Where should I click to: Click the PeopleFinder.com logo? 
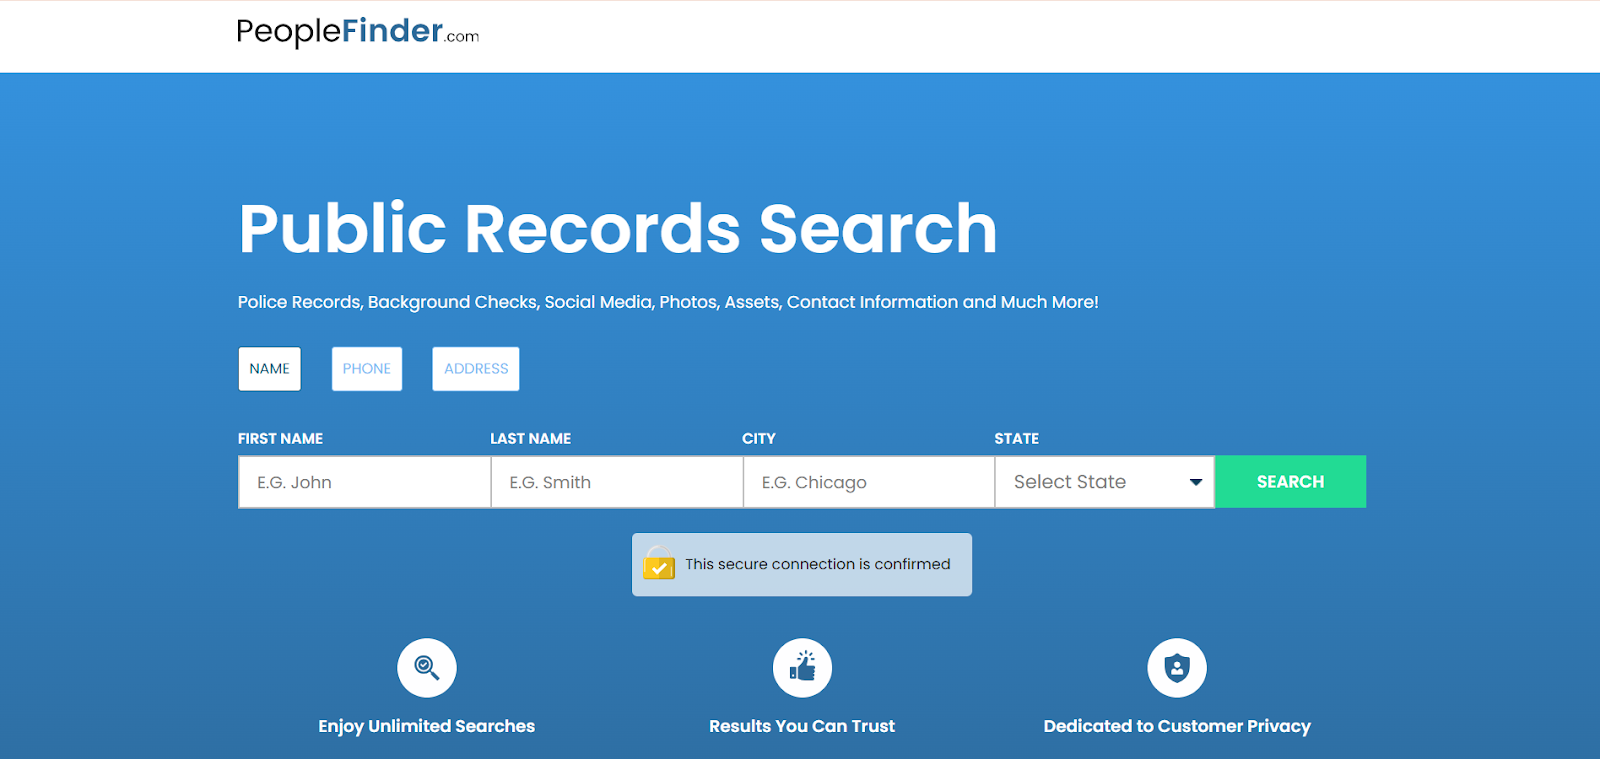[x=357, y=32]
